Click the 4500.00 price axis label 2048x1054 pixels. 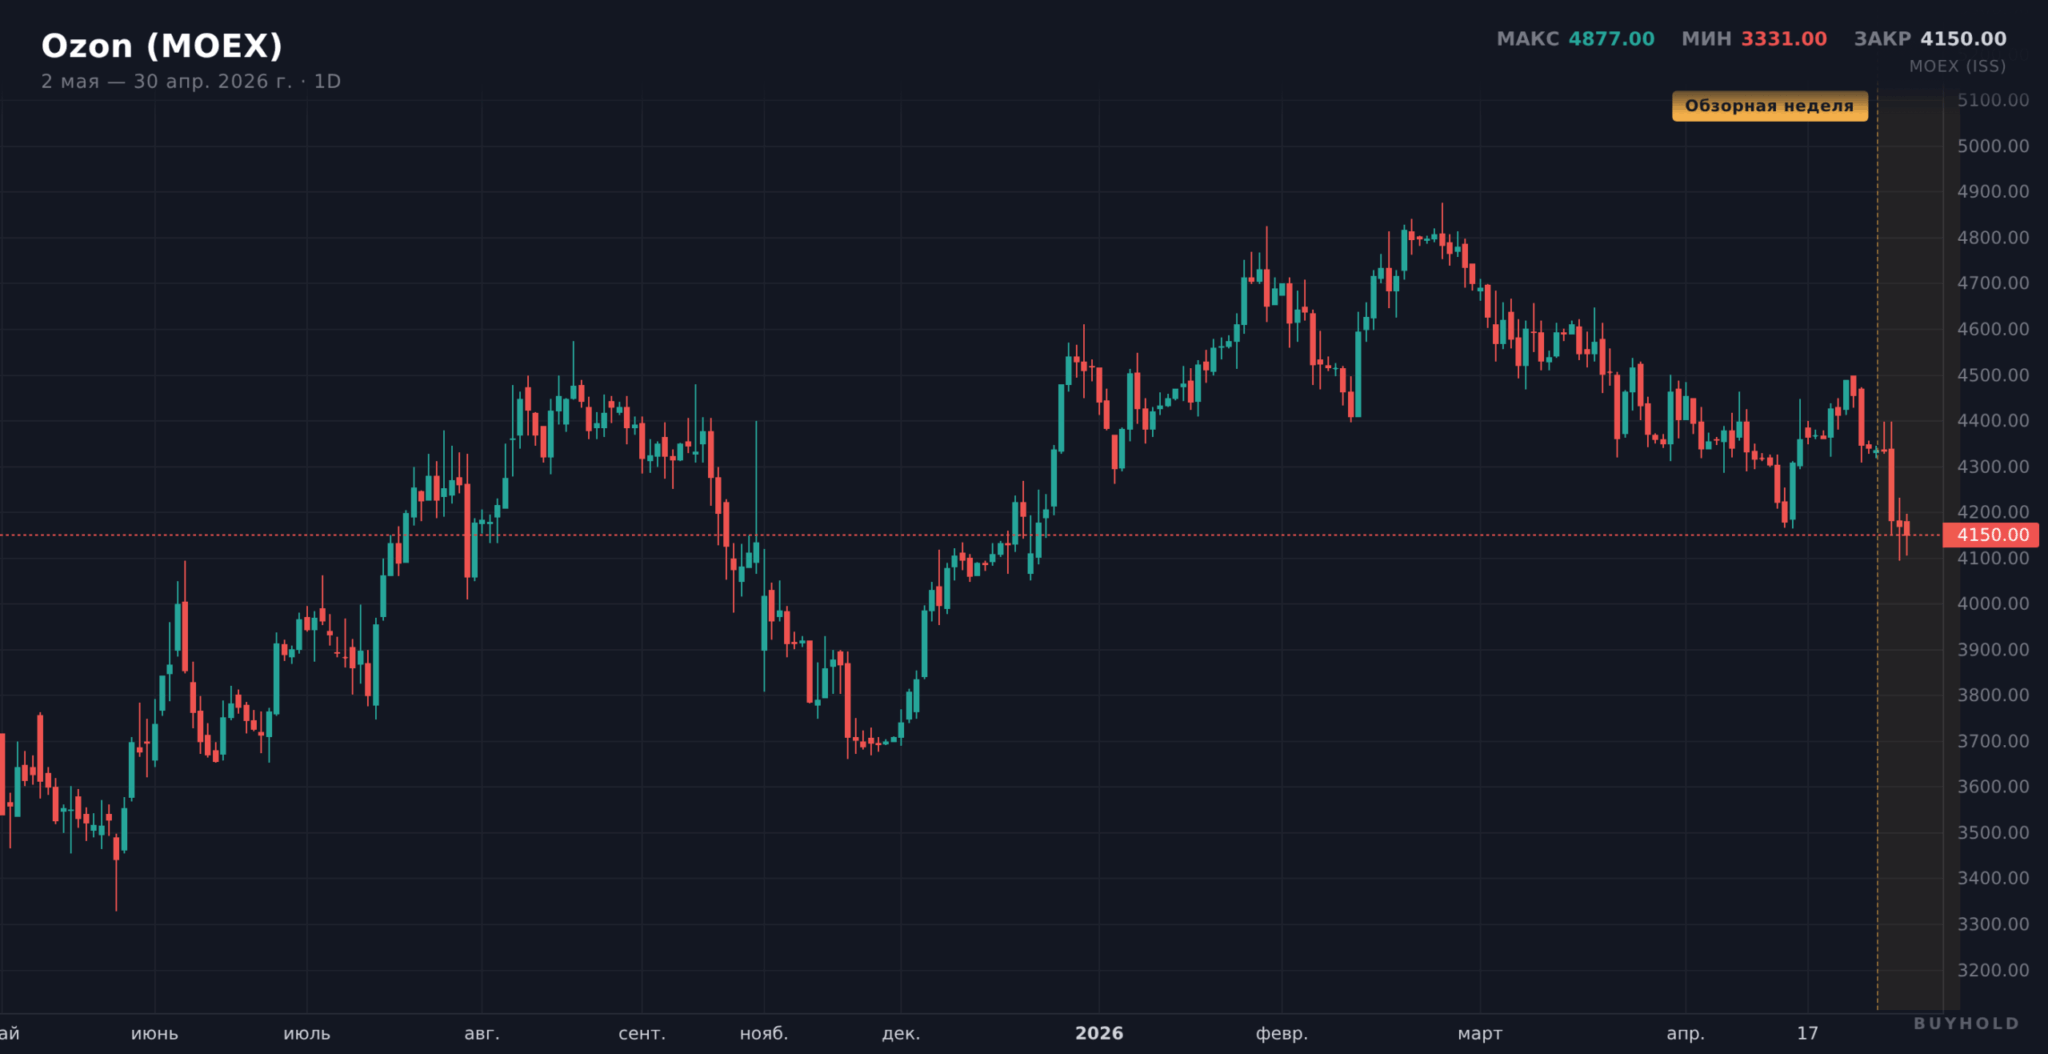tap(1993, 375)
